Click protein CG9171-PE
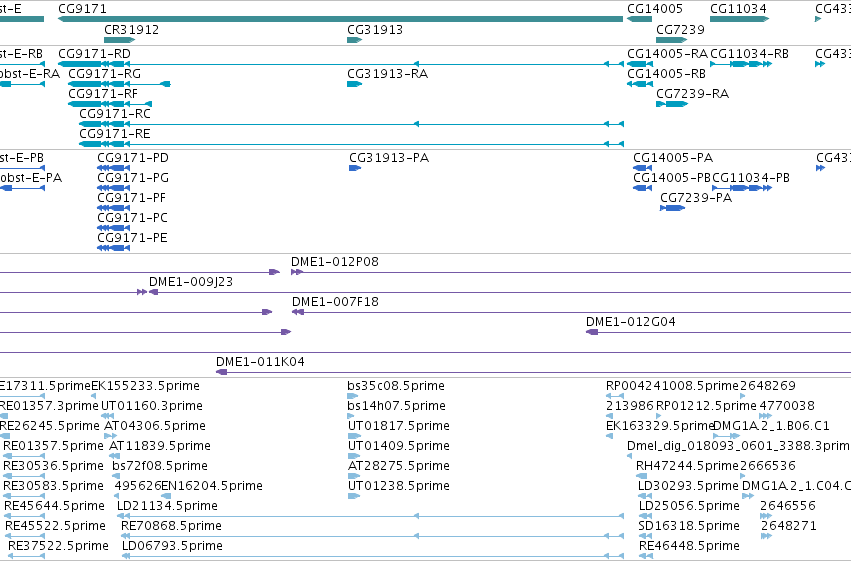This screenshot has width=851, height=561. coord(132,238)
